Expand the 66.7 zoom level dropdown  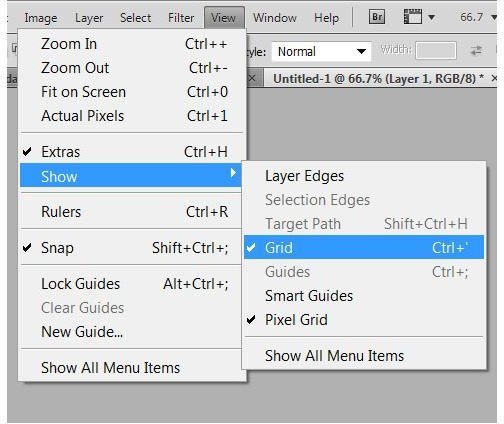[494, 17]
